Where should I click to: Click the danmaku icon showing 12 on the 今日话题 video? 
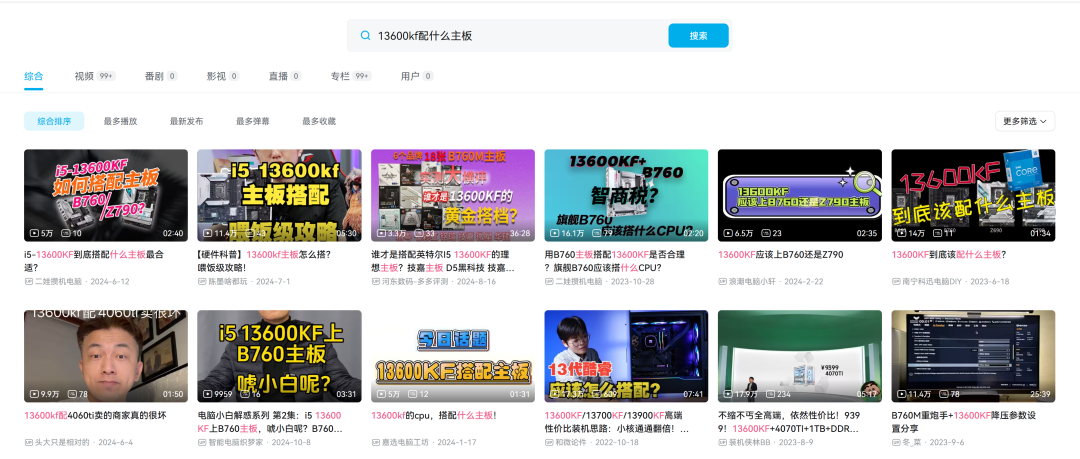coord(411,394)
